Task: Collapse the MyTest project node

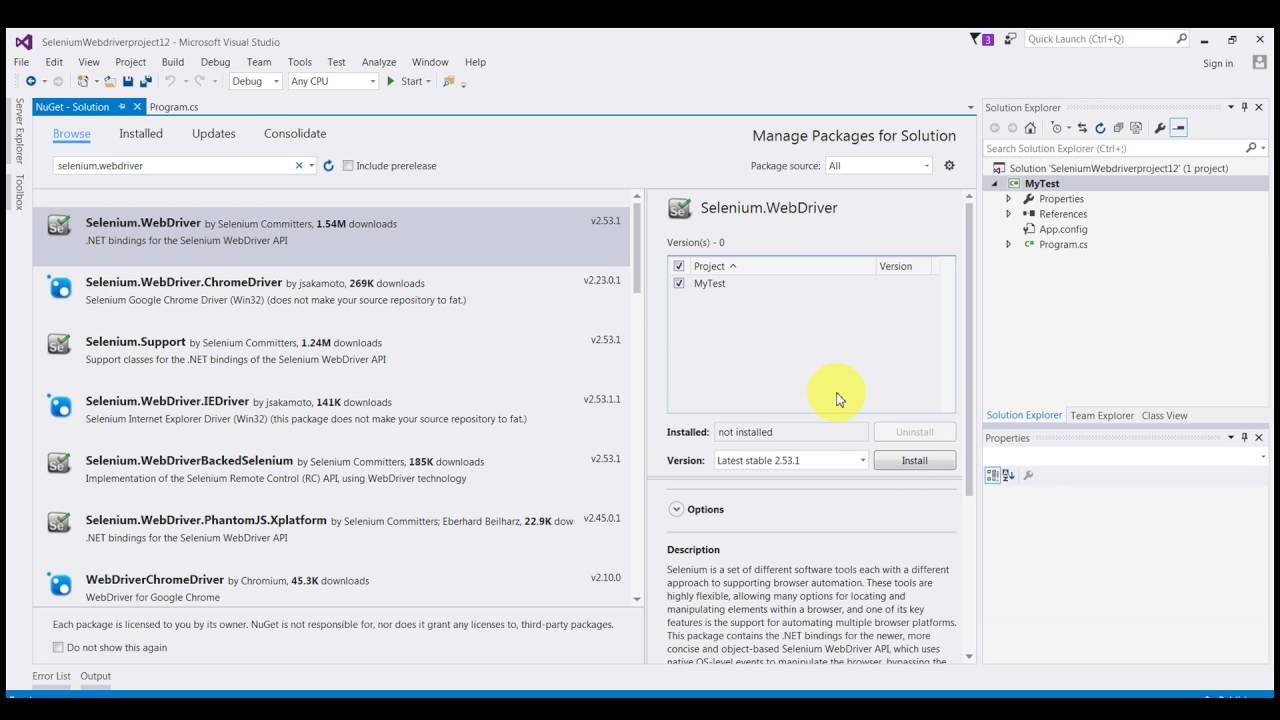Action: [x=995, y=184]
